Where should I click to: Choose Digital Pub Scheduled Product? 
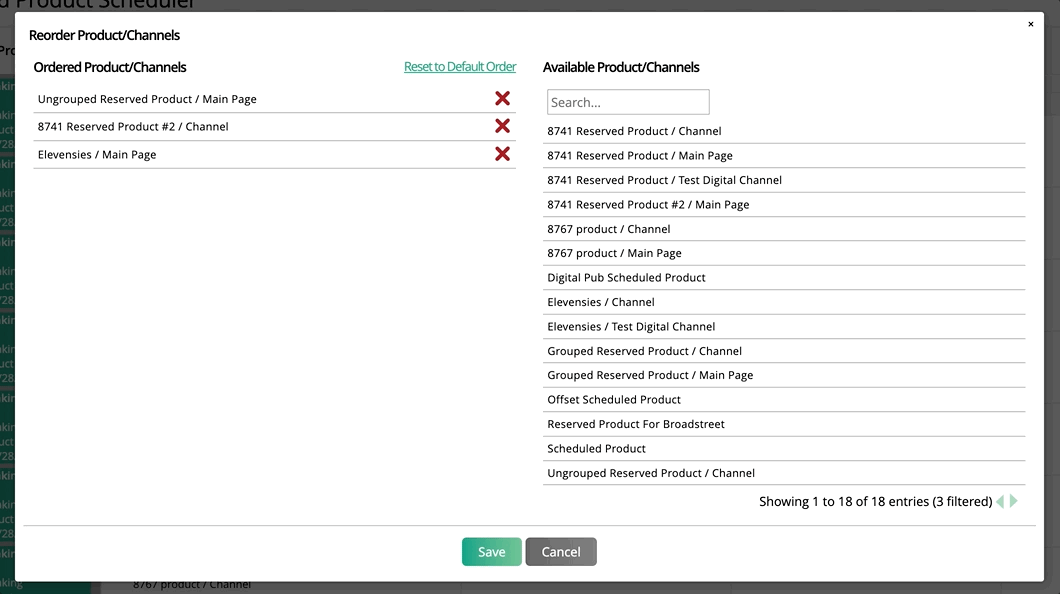[x=626, y=277]
